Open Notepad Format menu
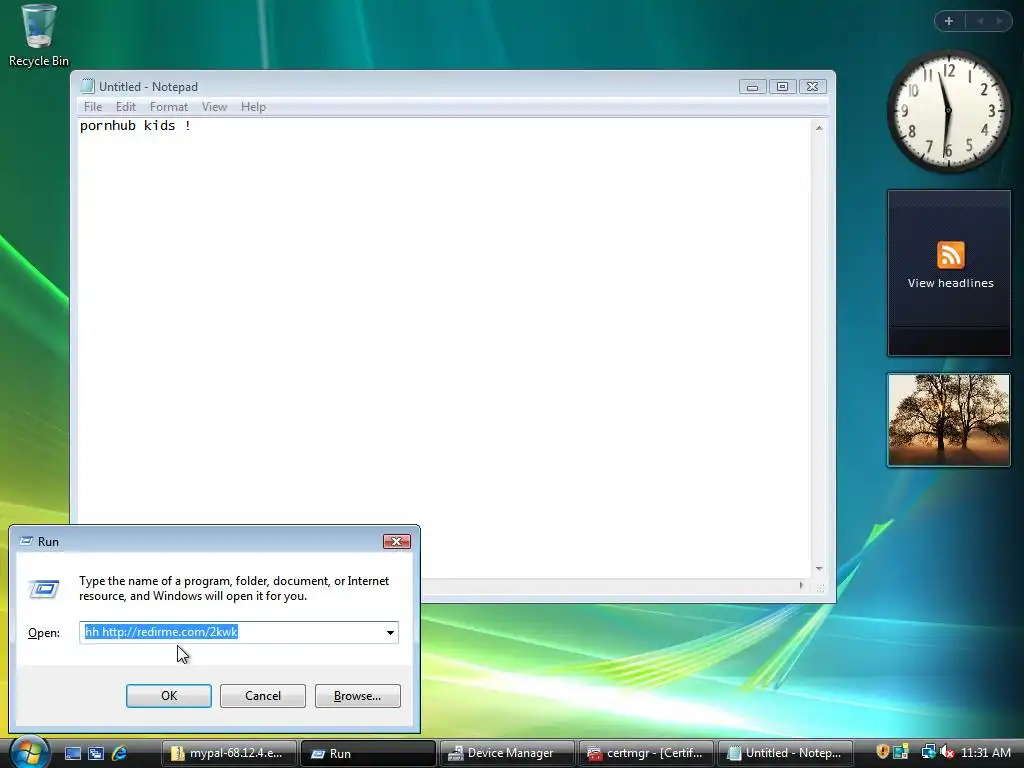Image resolution: width=1024 pixels, height=768 pixels. [168, 106]
